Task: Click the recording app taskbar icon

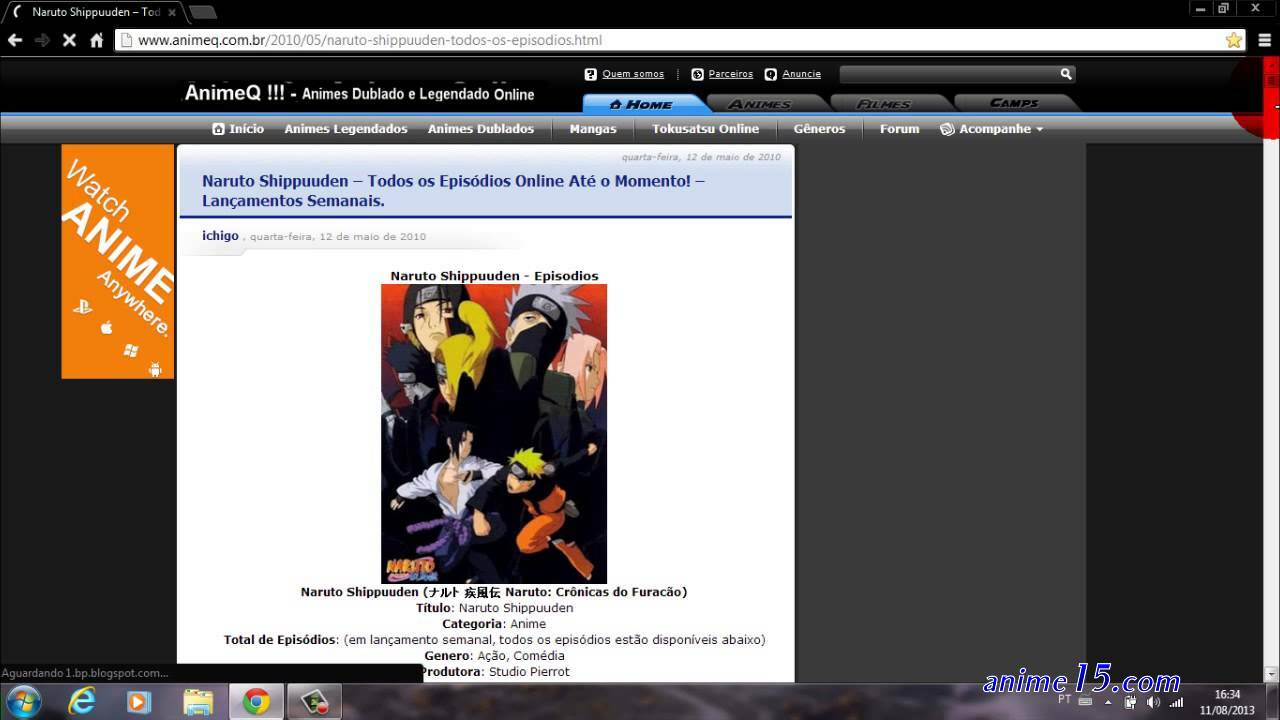Action: (x=314, y=702)
